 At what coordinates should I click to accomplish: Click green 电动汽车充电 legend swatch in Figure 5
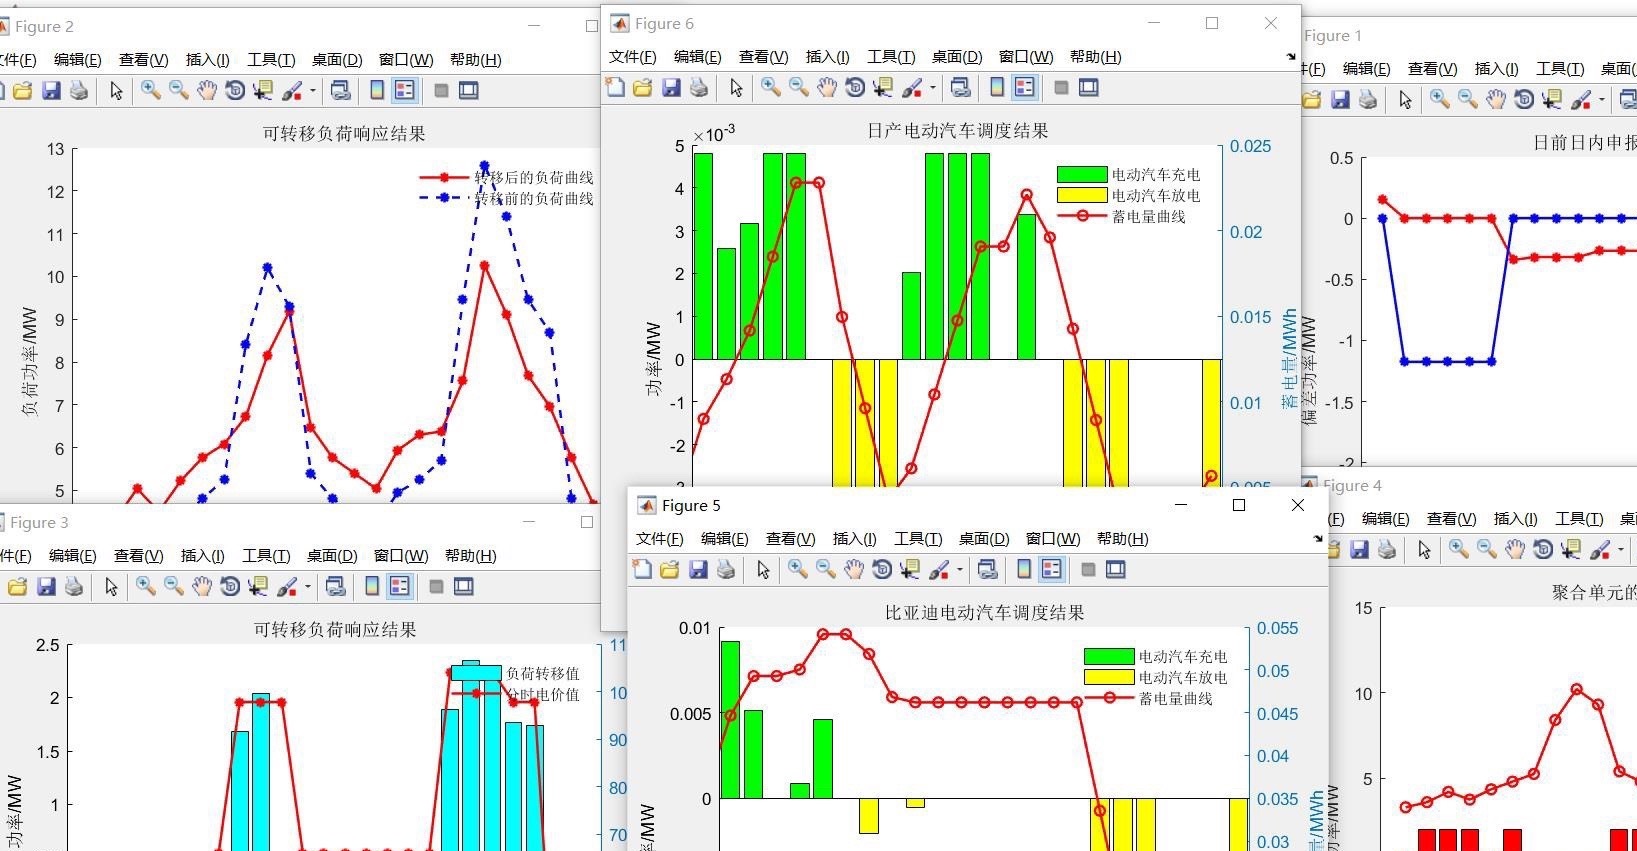click(x=1109, y=656)
